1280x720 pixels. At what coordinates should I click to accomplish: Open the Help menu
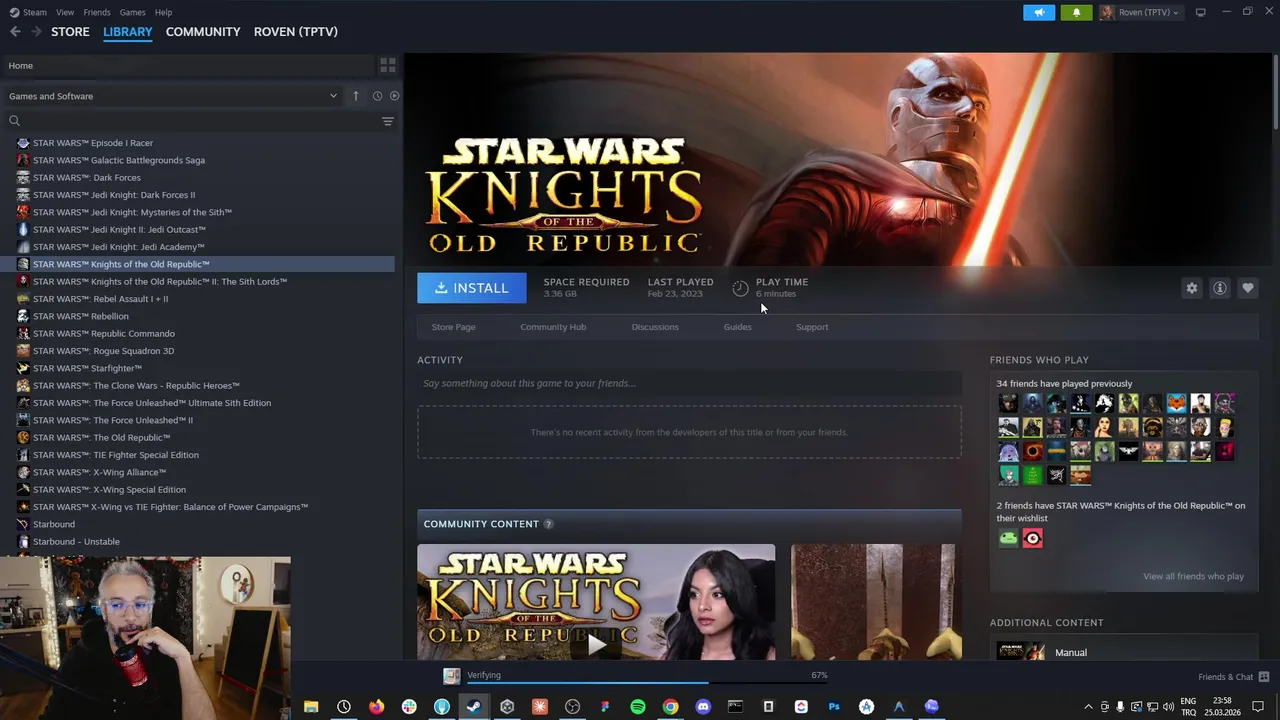pyautogui.click(x=163, y=12)
